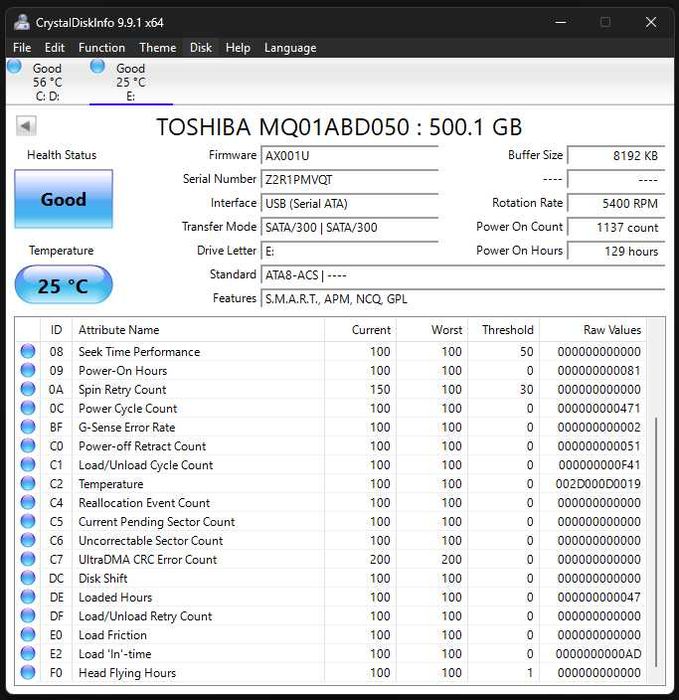Screen dimensions: 679x700
Task: Click the Transfer Mode field SATA/300
Action: pyautogui.click(x=350, y=227)
